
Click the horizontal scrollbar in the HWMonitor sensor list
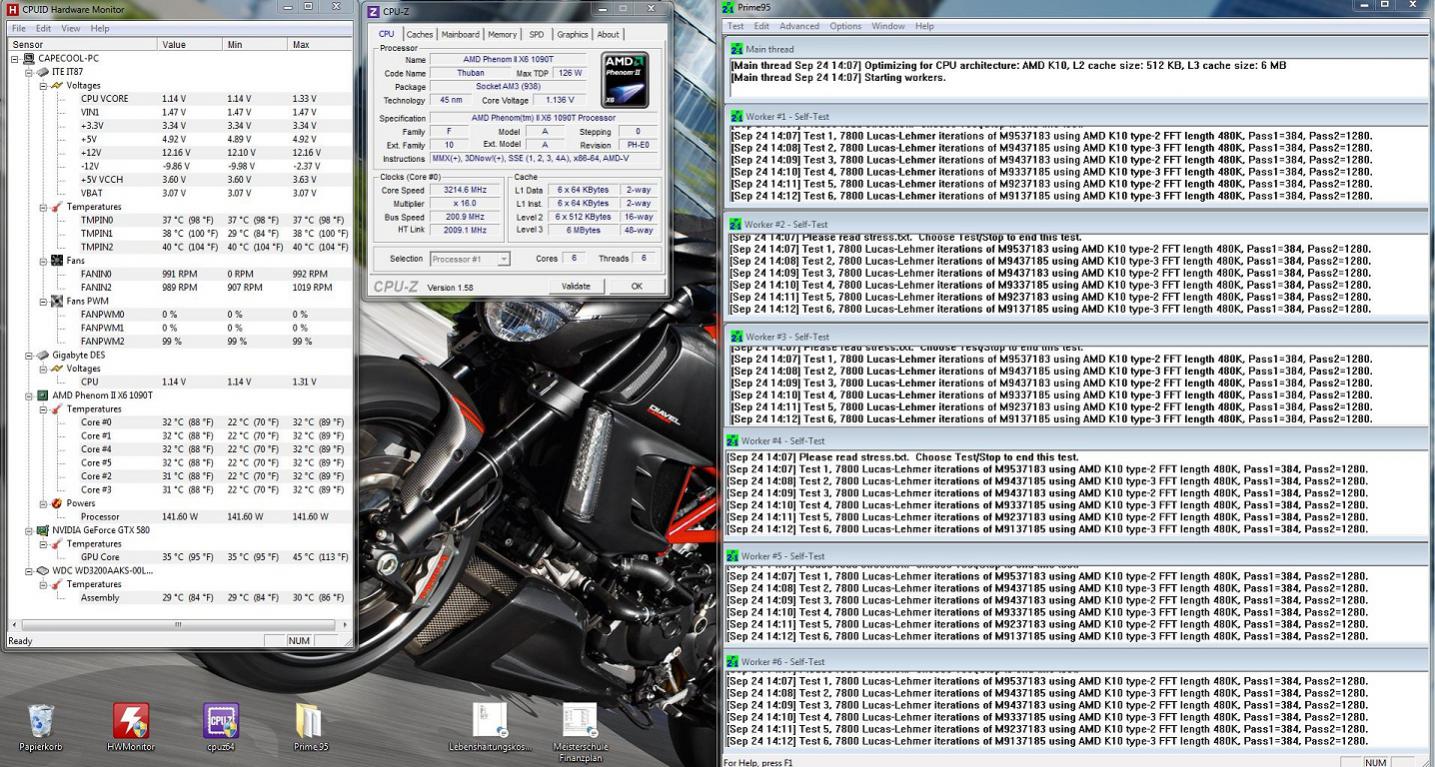[x=179, y=624]
